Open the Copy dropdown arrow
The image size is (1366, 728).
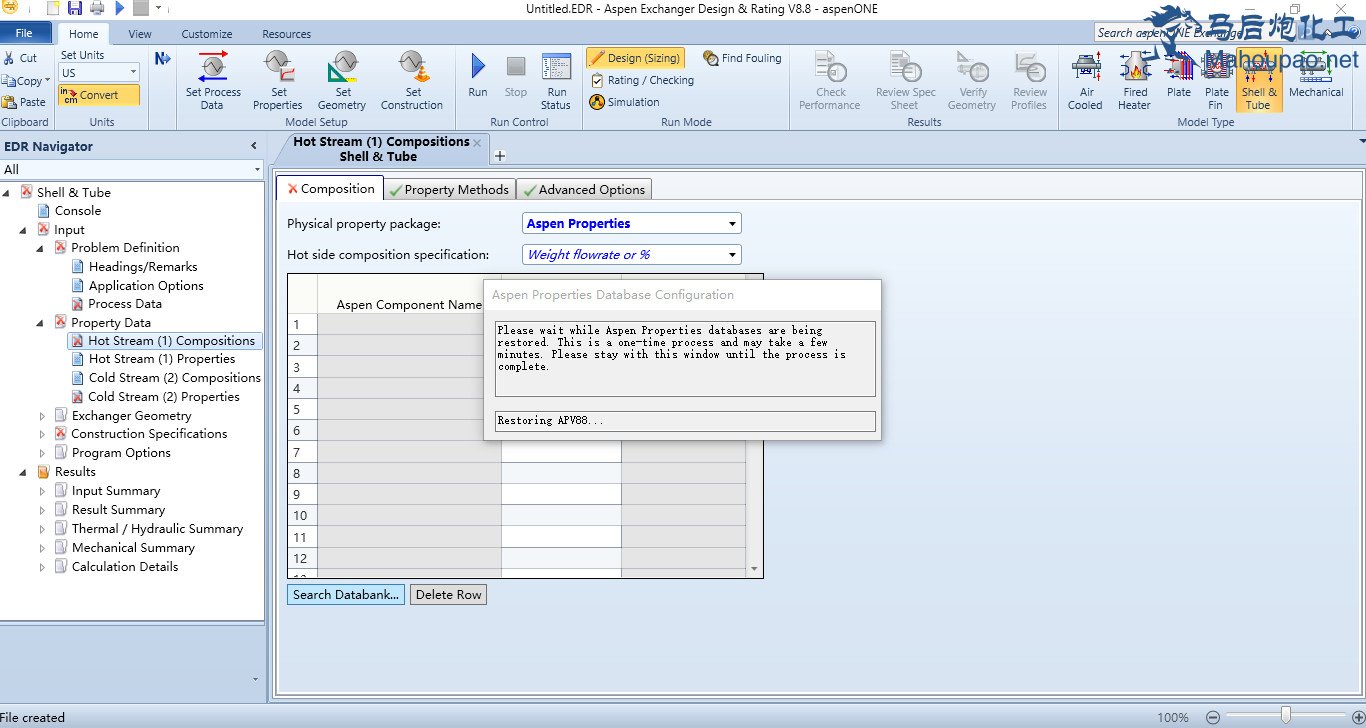pyautogui.click(x=49, y=81)
